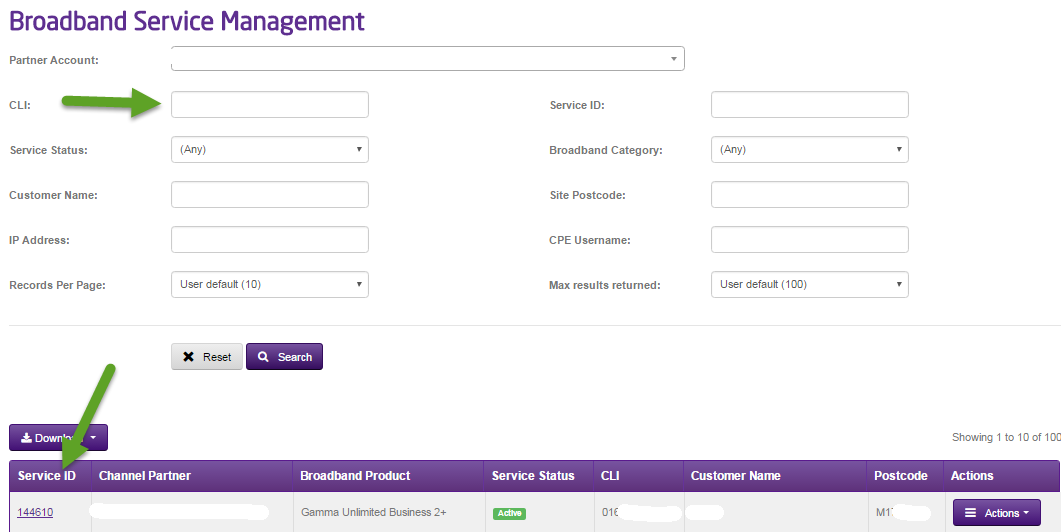Focus the CPE Username field

[809, 240]
